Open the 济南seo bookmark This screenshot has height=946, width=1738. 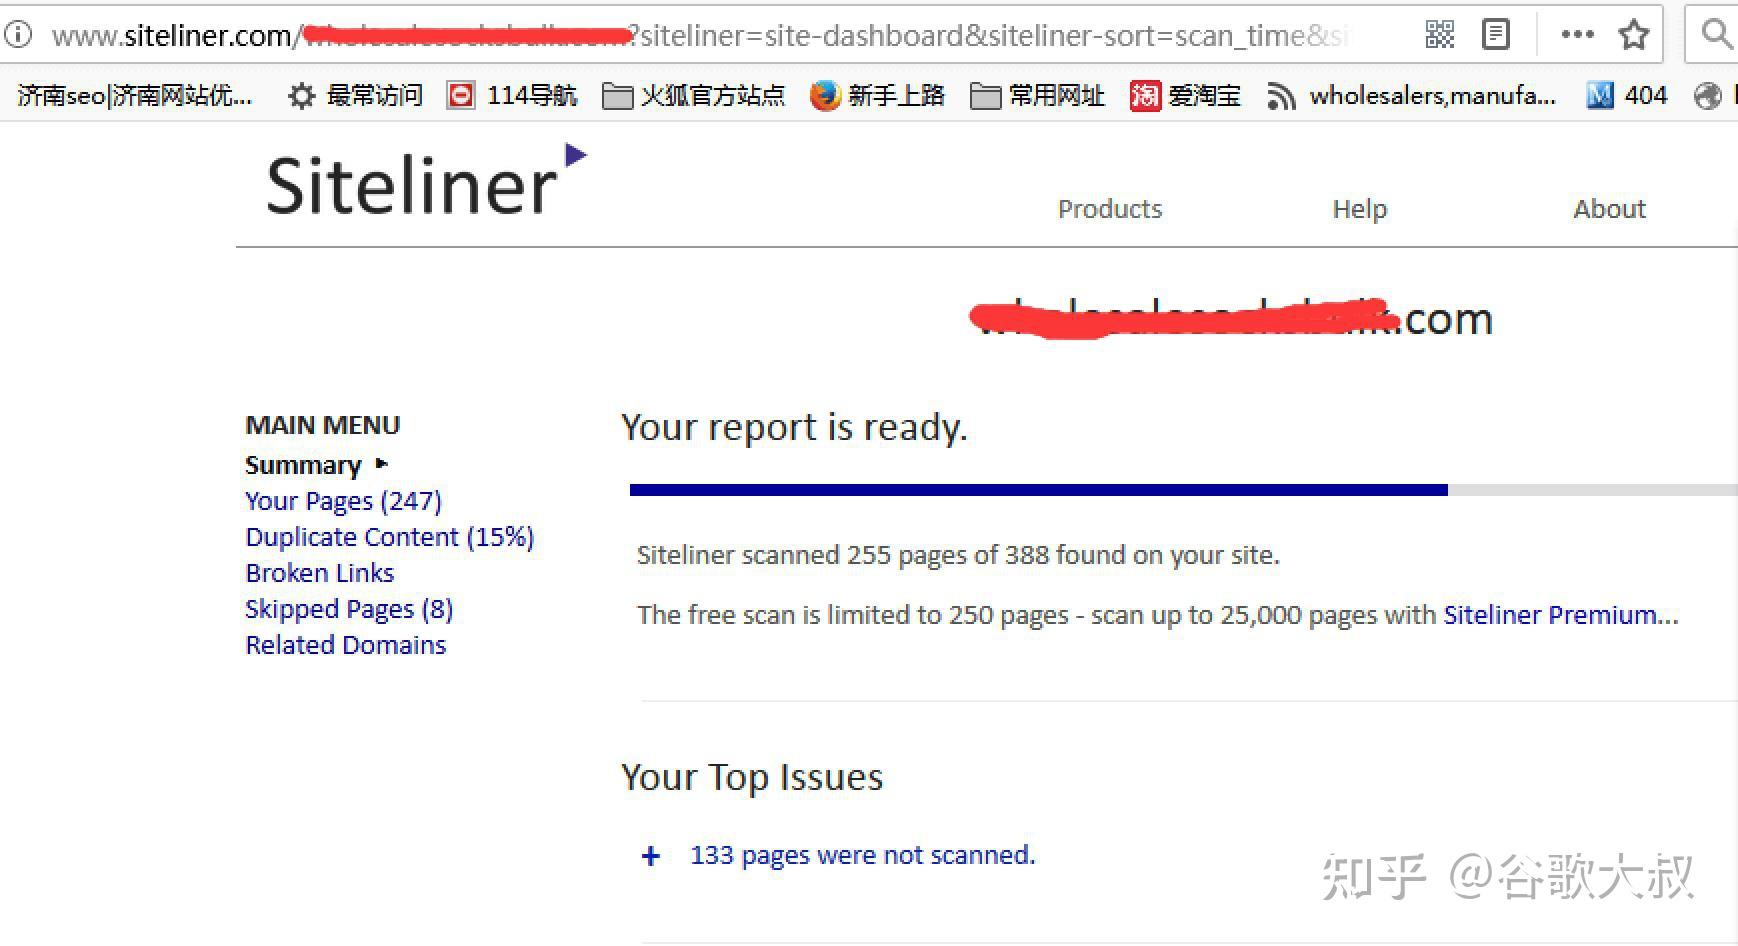135,95
